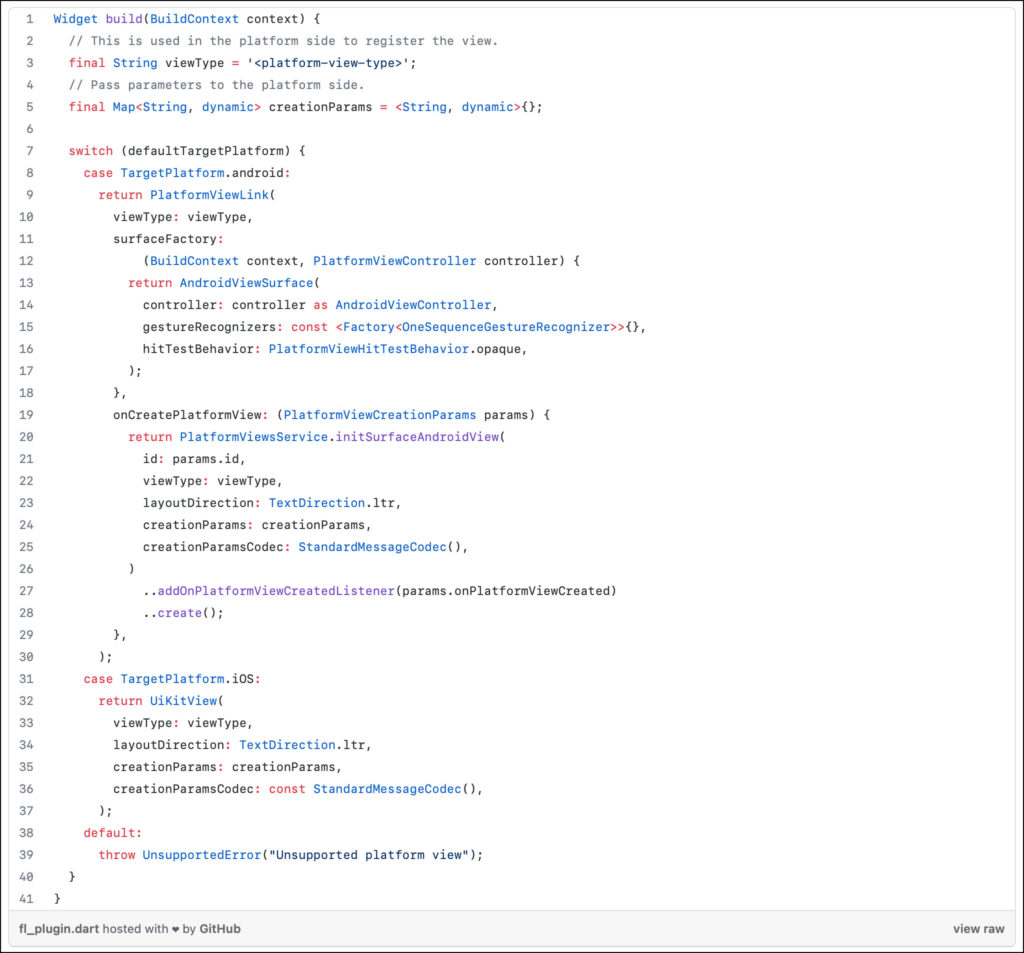The height and width of the screenshot is (953, 1024).
Task: Open the view raw link
Action: (978, 928)
